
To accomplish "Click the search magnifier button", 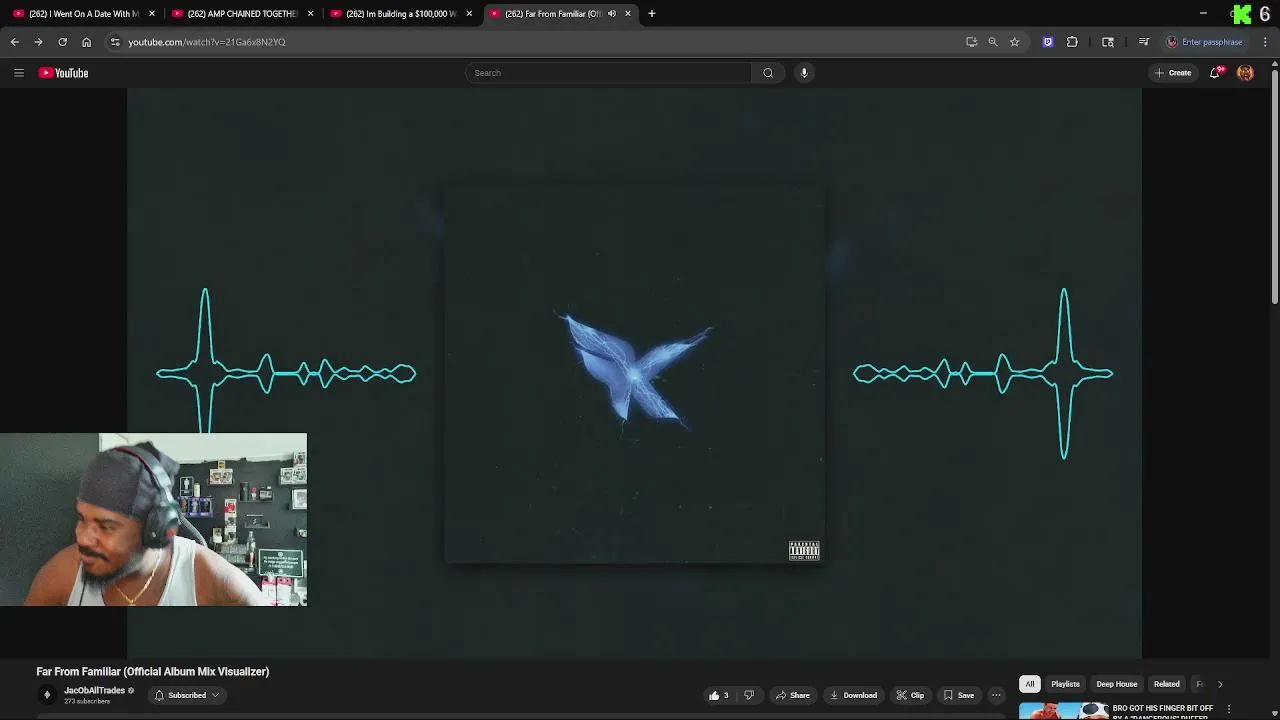I will click(x=768, y=73).
